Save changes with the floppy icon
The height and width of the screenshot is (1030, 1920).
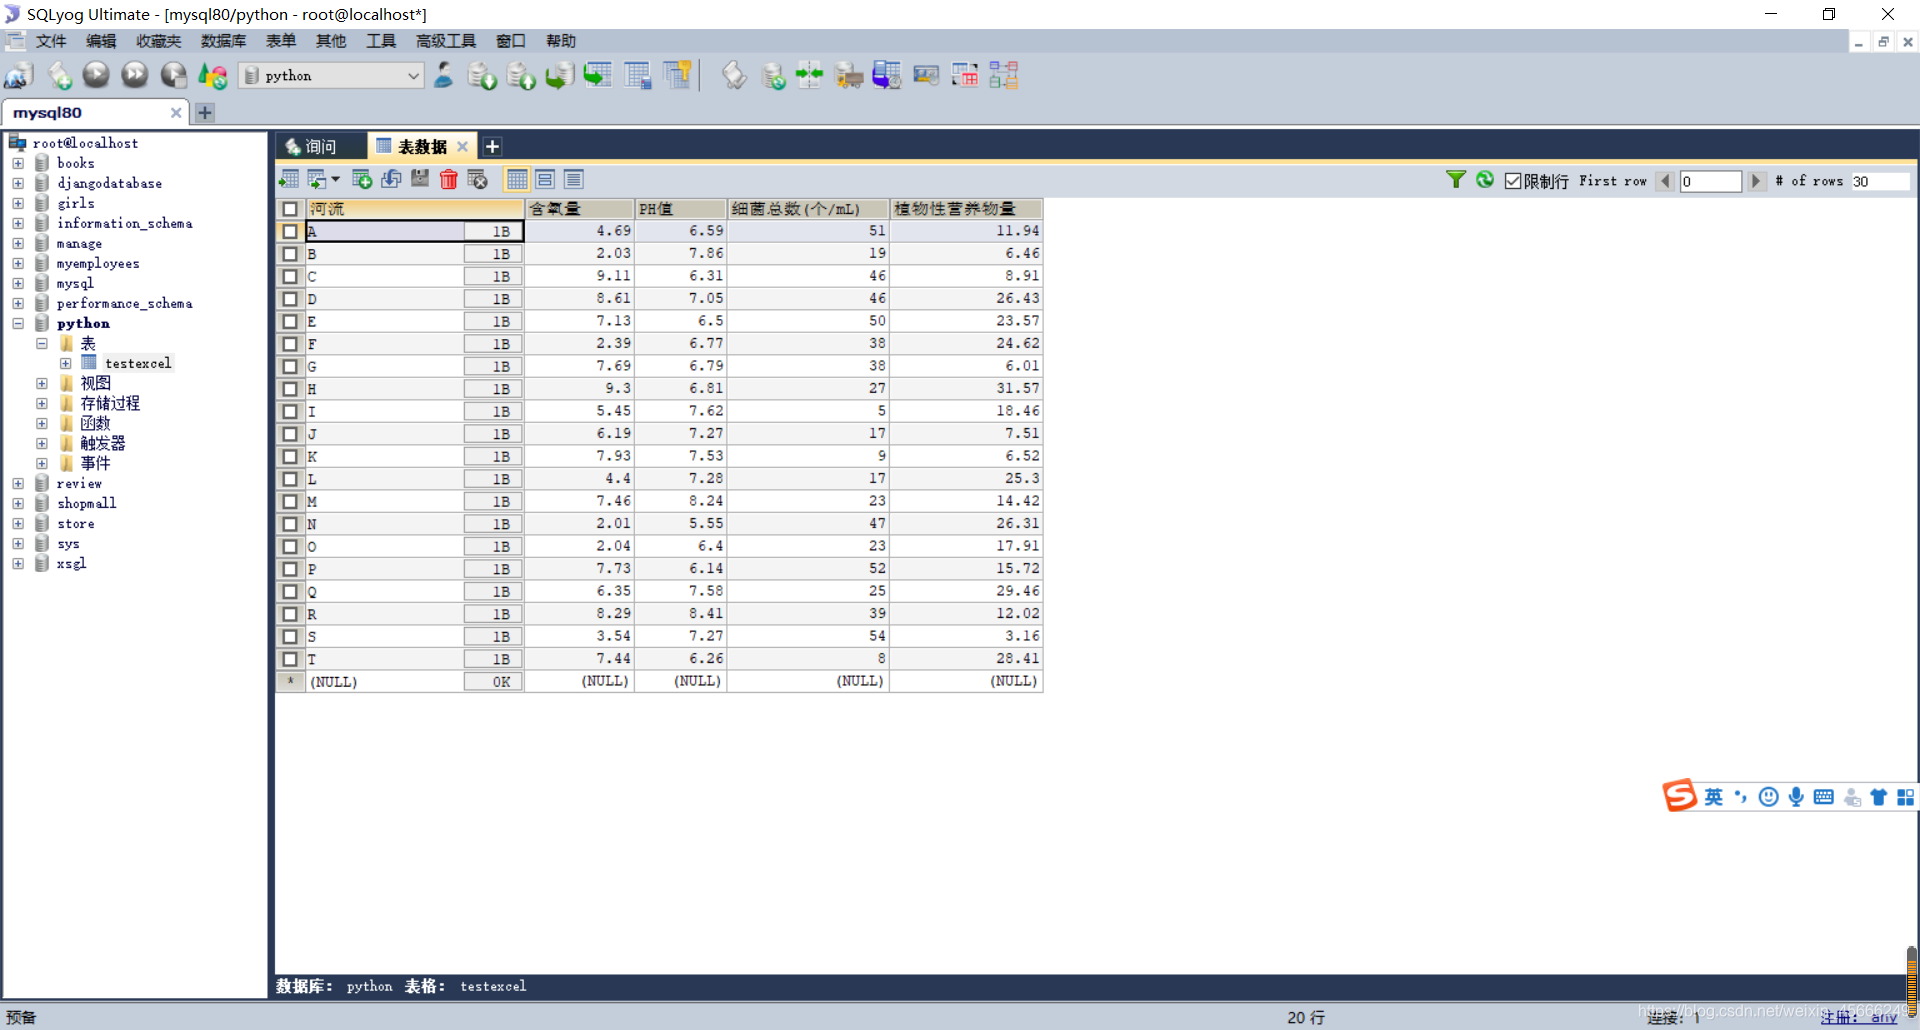[x=420, y=179]
